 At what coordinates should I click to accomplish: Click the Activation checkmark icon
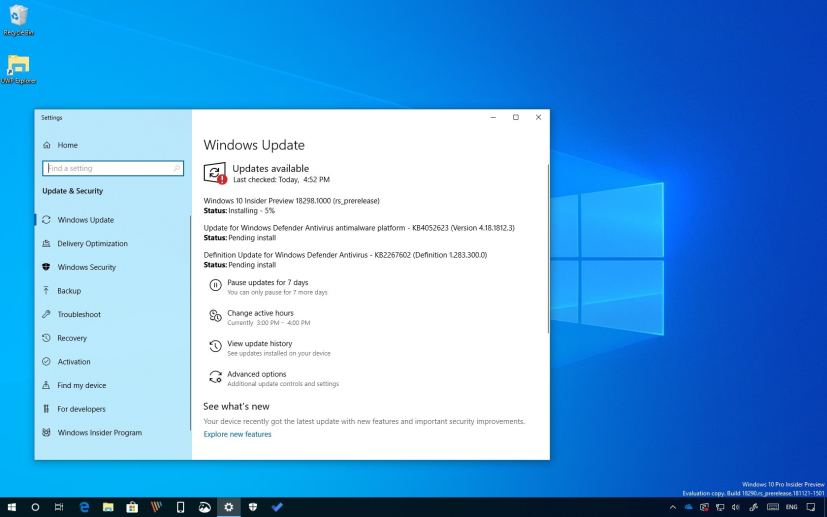[x=46, y=362]
